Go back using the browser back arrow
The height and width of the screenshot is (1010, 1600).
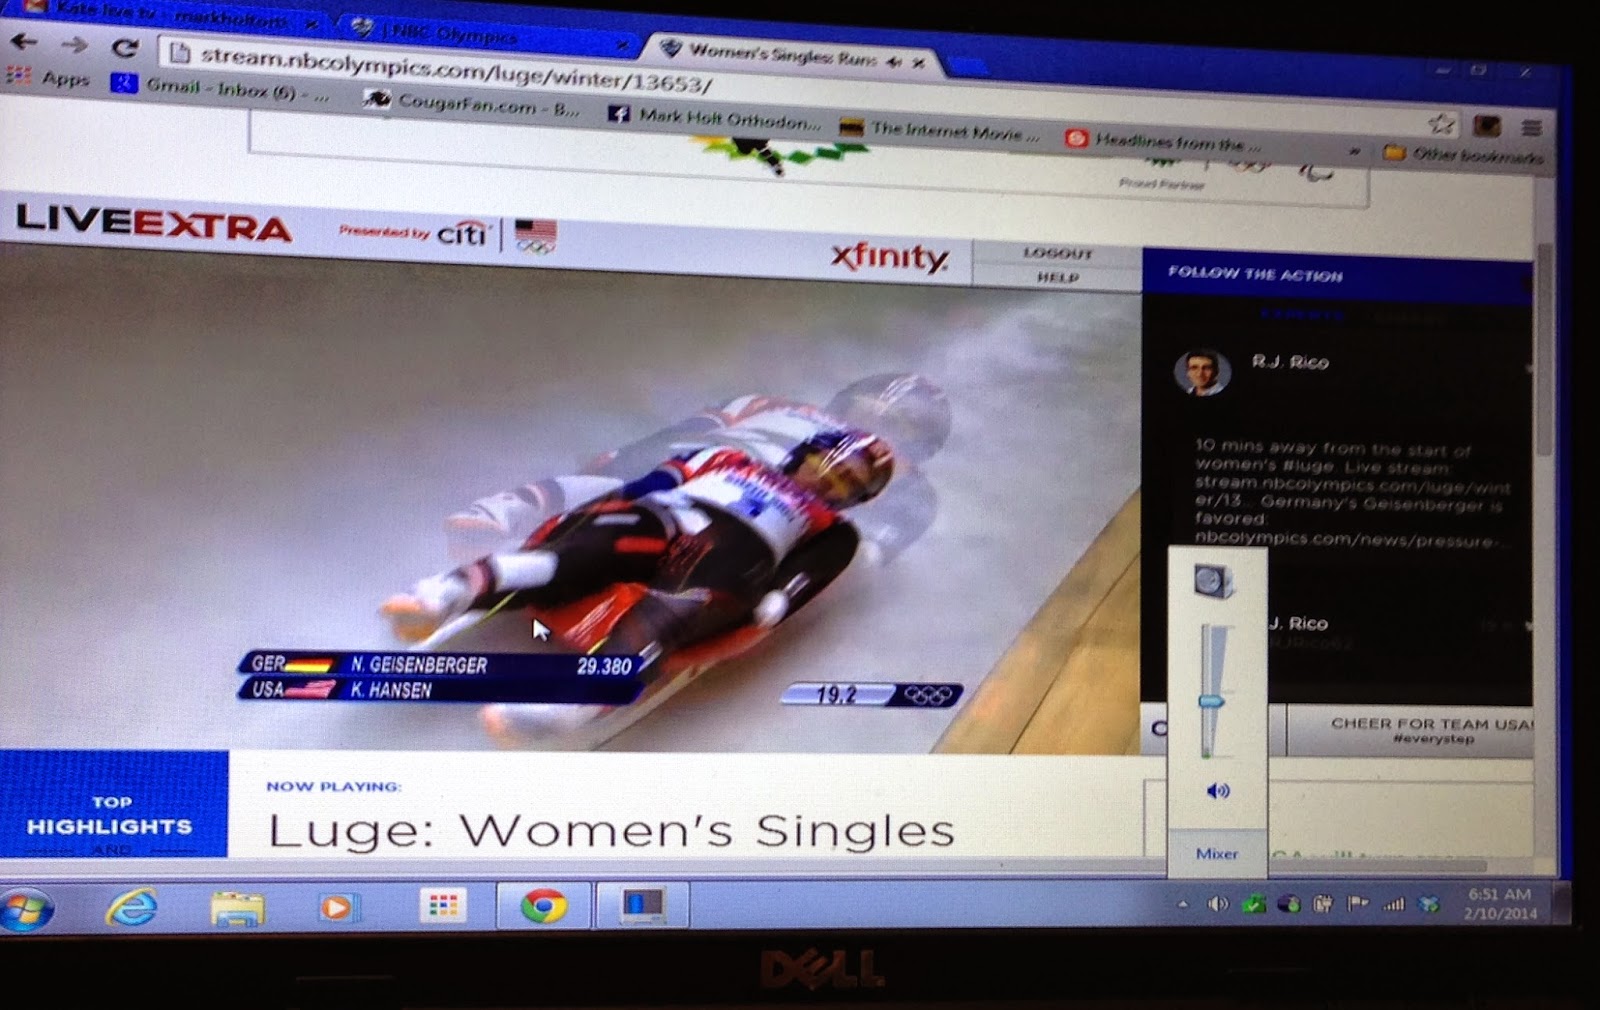pyautogui.click(x=22, y=42)
